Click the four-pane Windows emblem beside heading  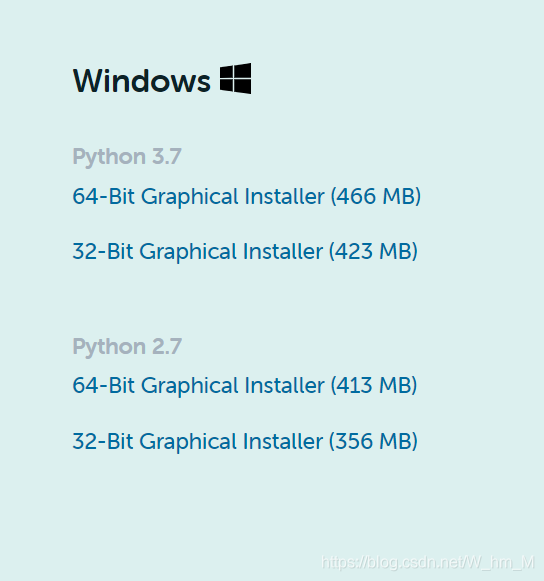(x=235, y=78)
